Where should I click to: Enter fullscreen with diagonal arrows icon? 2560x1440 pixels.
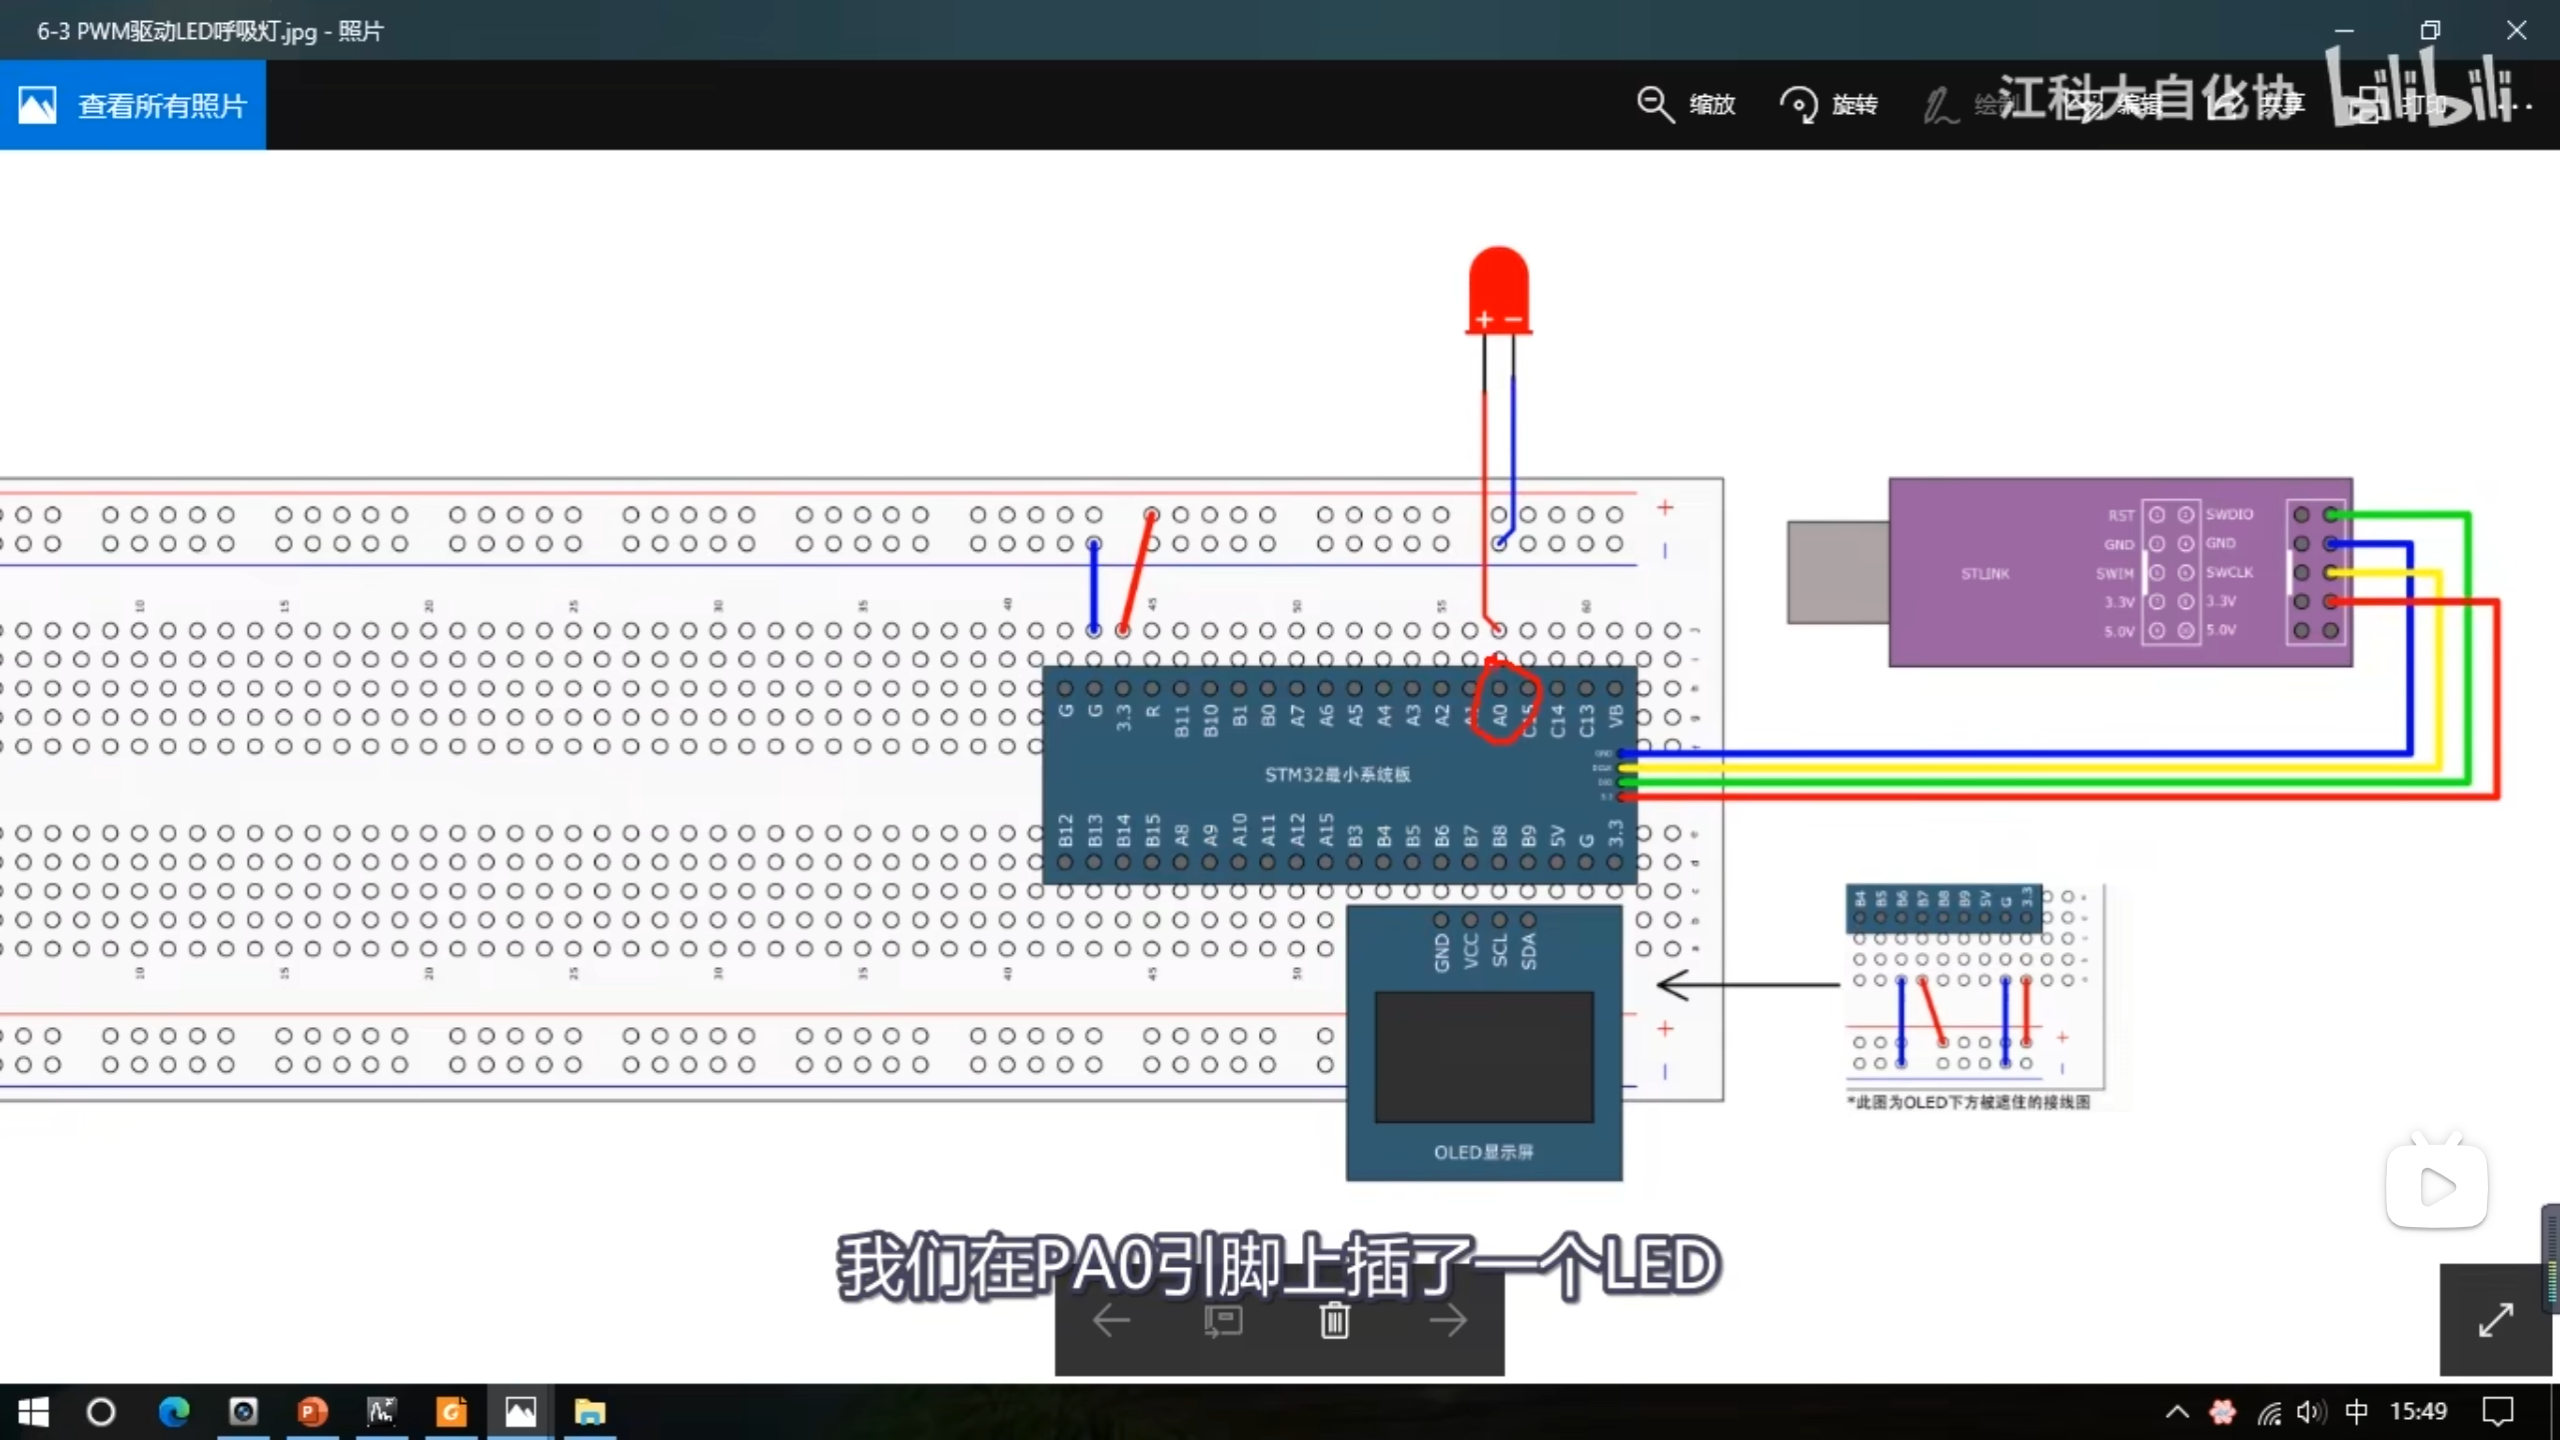point(2496,1320)
